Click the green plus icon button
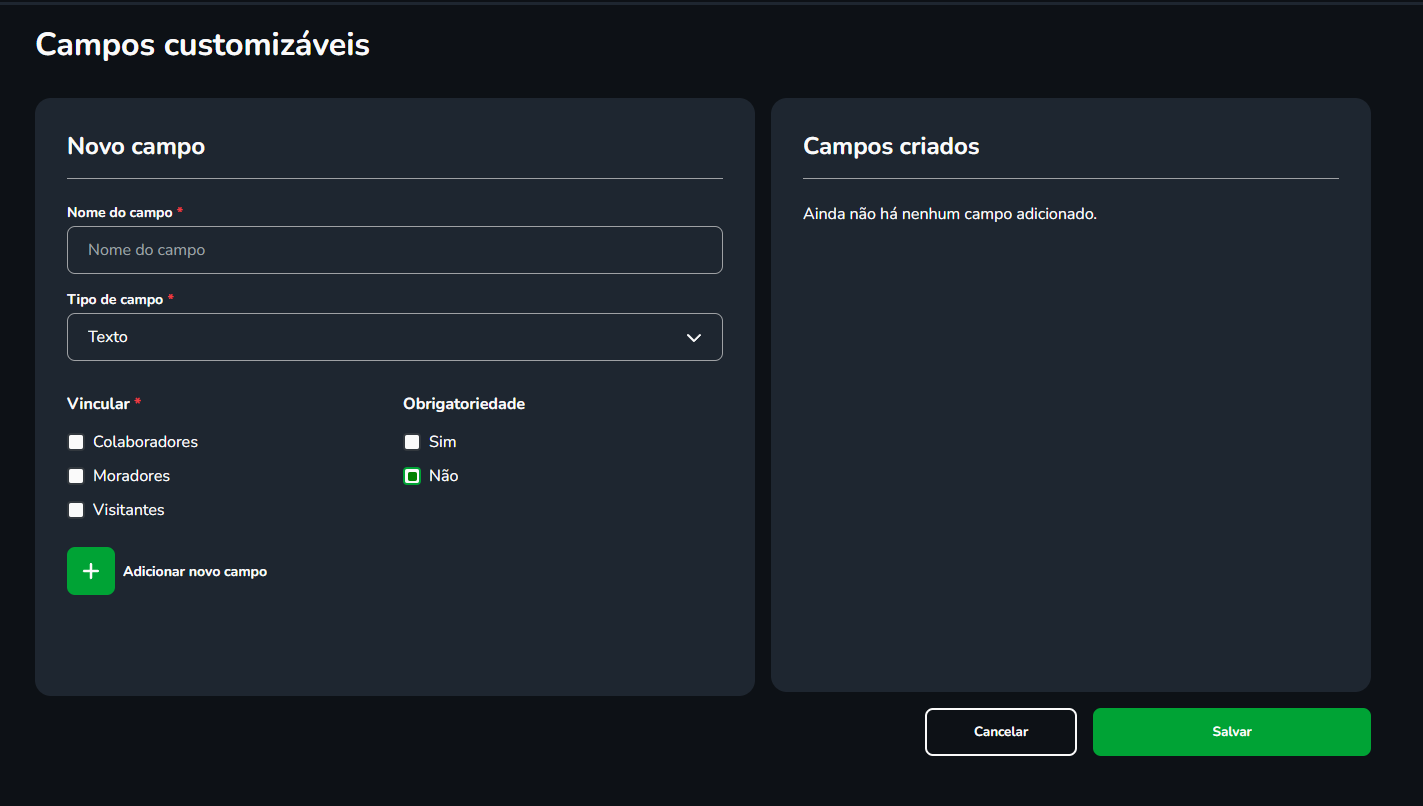This screenshot has width=1423, height=806. (91, 571)
